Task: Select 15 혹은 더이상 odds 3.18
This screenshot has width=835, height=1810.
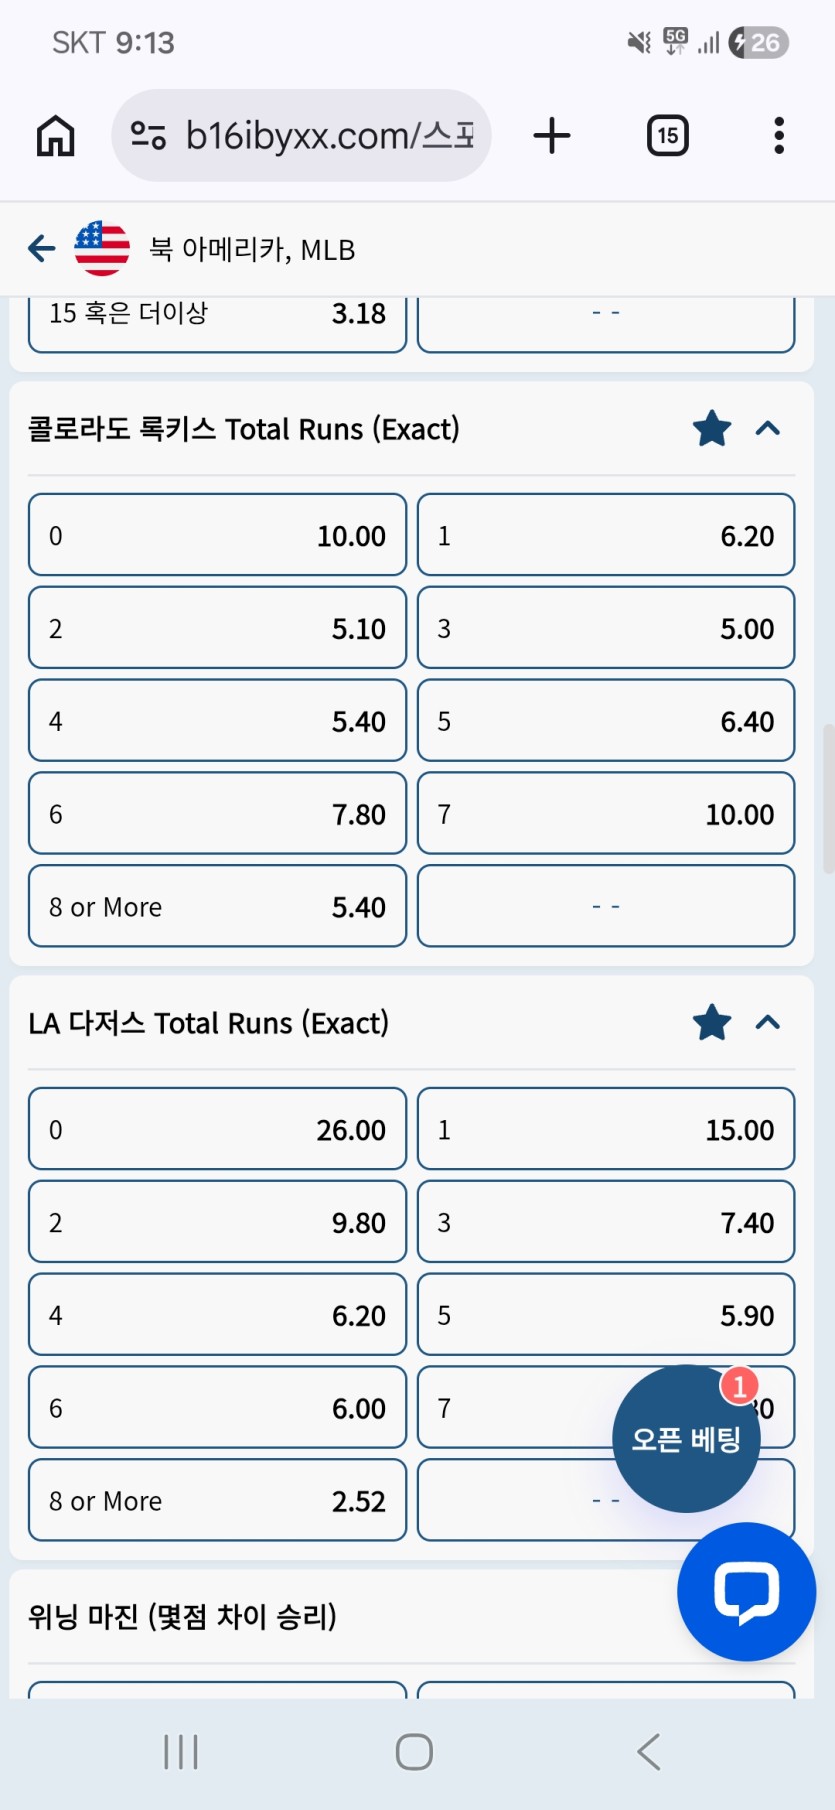Action: 217,318
